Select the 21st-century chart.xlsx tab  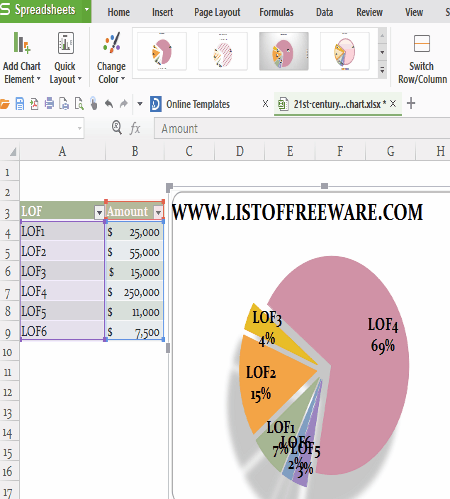(337, 104)
